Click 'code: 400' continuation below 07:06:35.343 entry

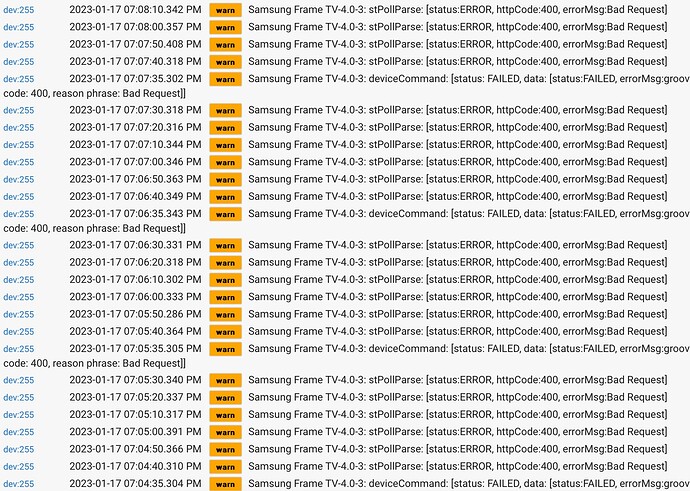click(x=95, y=228)
